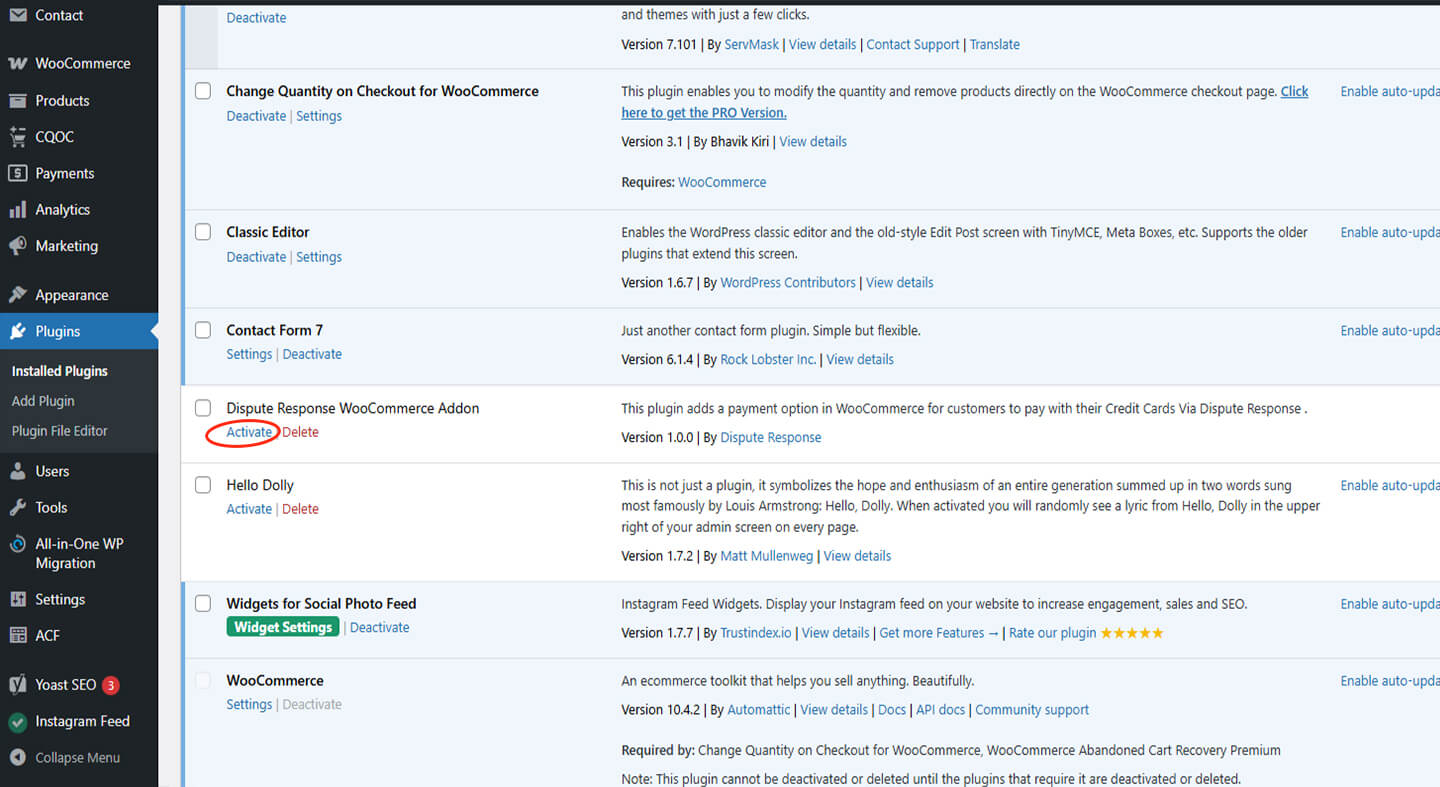The image size is (1440, 787).
Task: Open Products via its sidebar icon
Action: pyautogui.click(x=18, y=100)
